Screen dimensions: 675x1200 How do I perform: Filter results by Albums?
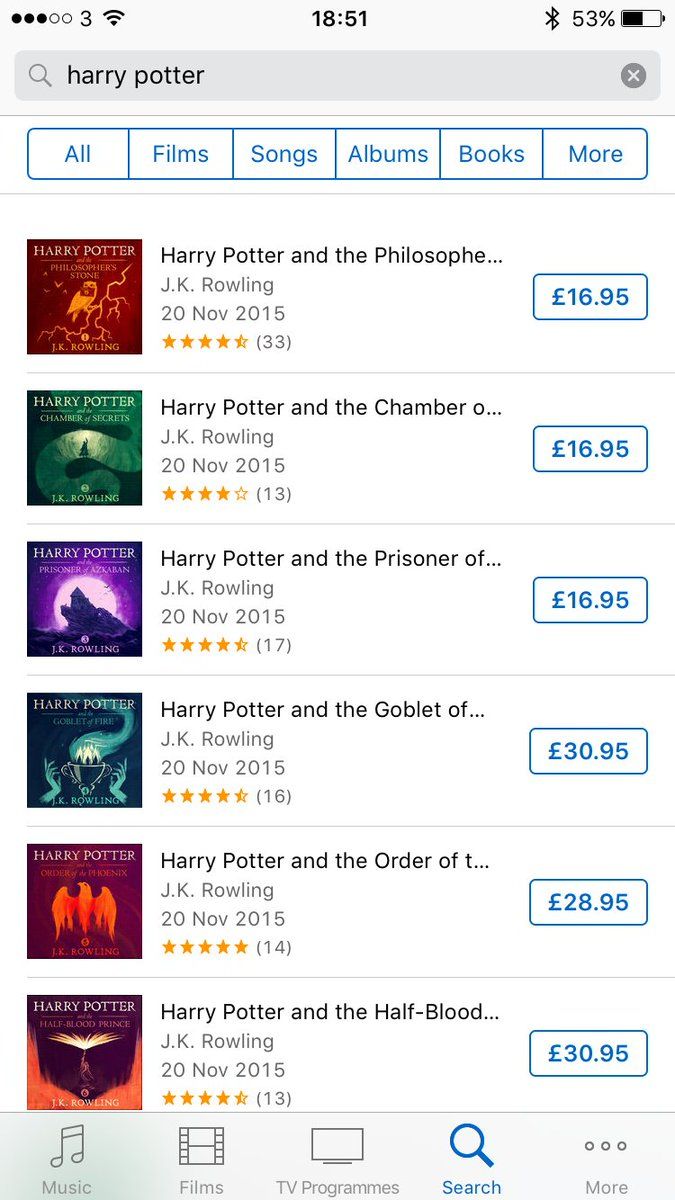point(388,154)
